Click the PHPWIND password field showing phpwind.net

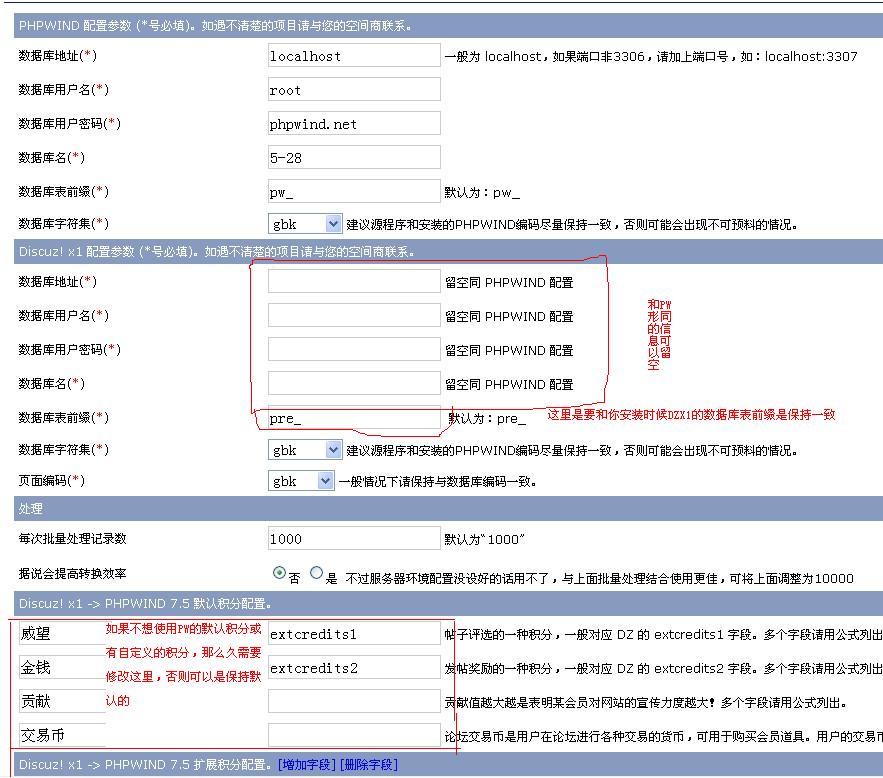tap(354, 123)
